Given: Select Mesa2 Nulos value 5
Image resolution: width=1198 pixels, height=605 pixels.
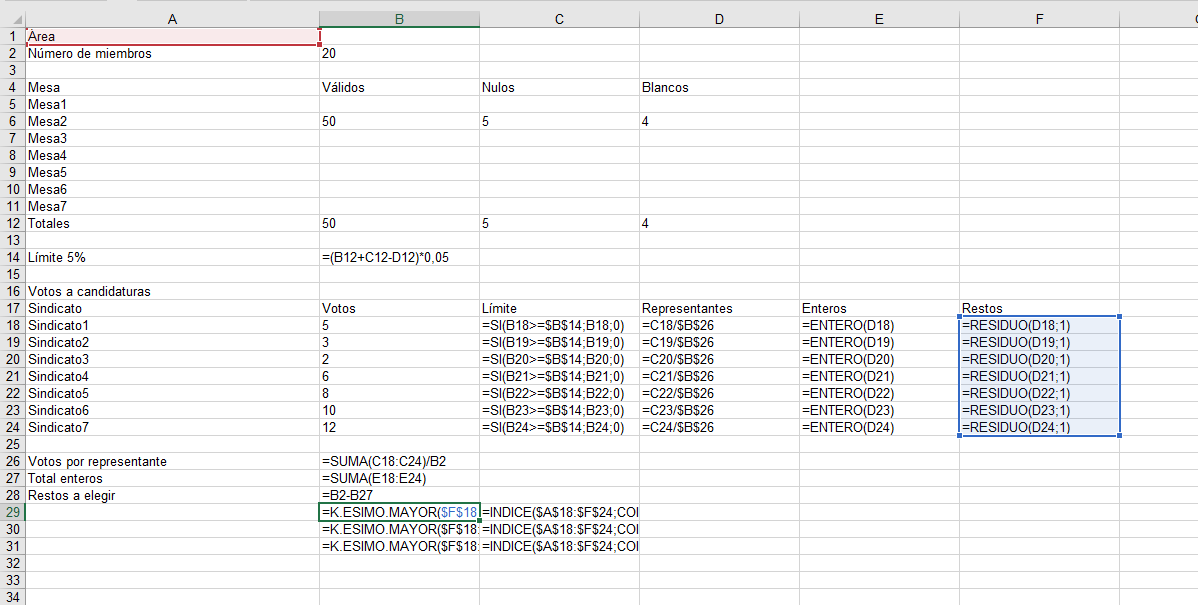Looking at the screenshot, I should coord(559,121).
